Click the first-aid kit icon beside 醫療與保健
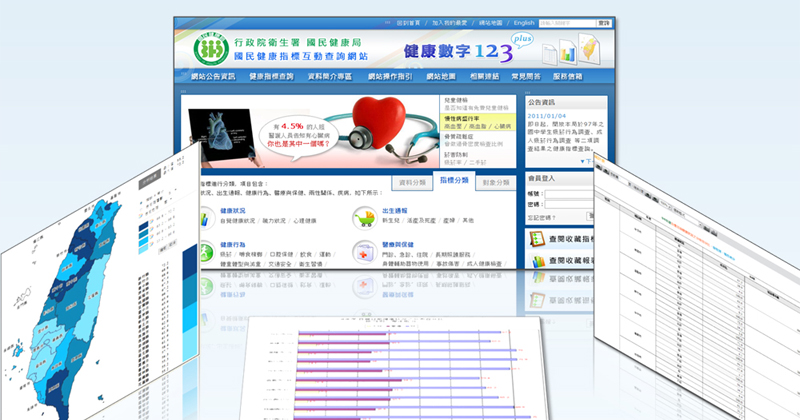The height and width of the screenshot is (420, 800). [365, 252]
